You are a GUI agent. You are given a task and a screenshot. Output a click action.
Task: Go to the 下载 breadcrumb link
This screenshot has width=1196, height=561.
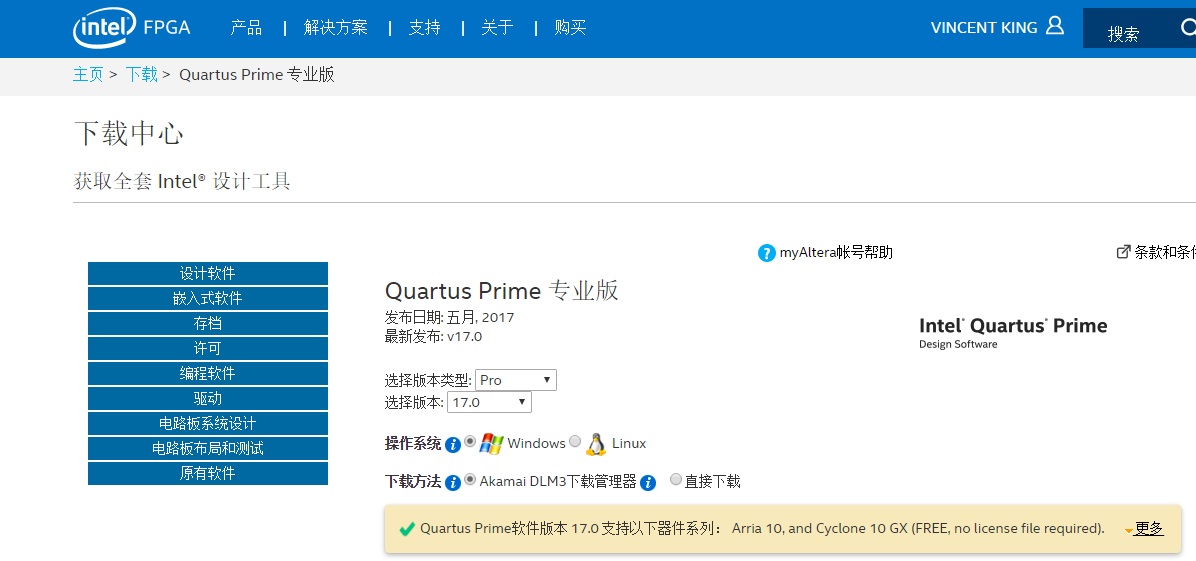(141, 75)
